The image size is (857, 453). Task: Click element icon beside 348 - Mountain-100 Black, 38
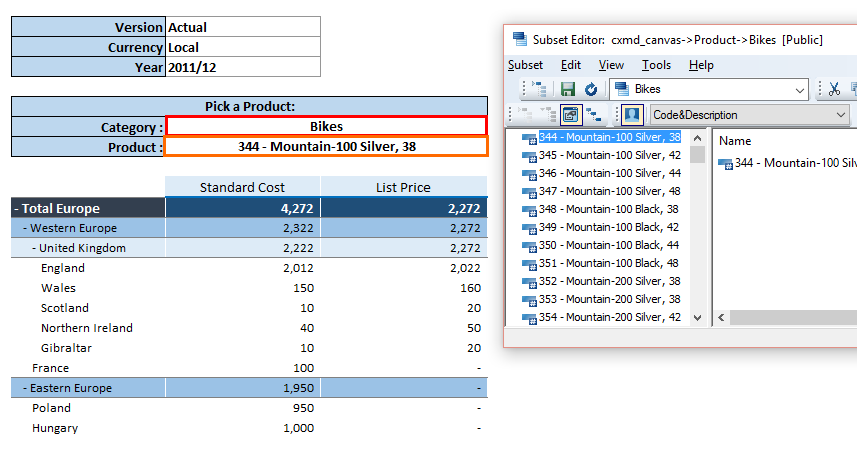click(529, 210)
